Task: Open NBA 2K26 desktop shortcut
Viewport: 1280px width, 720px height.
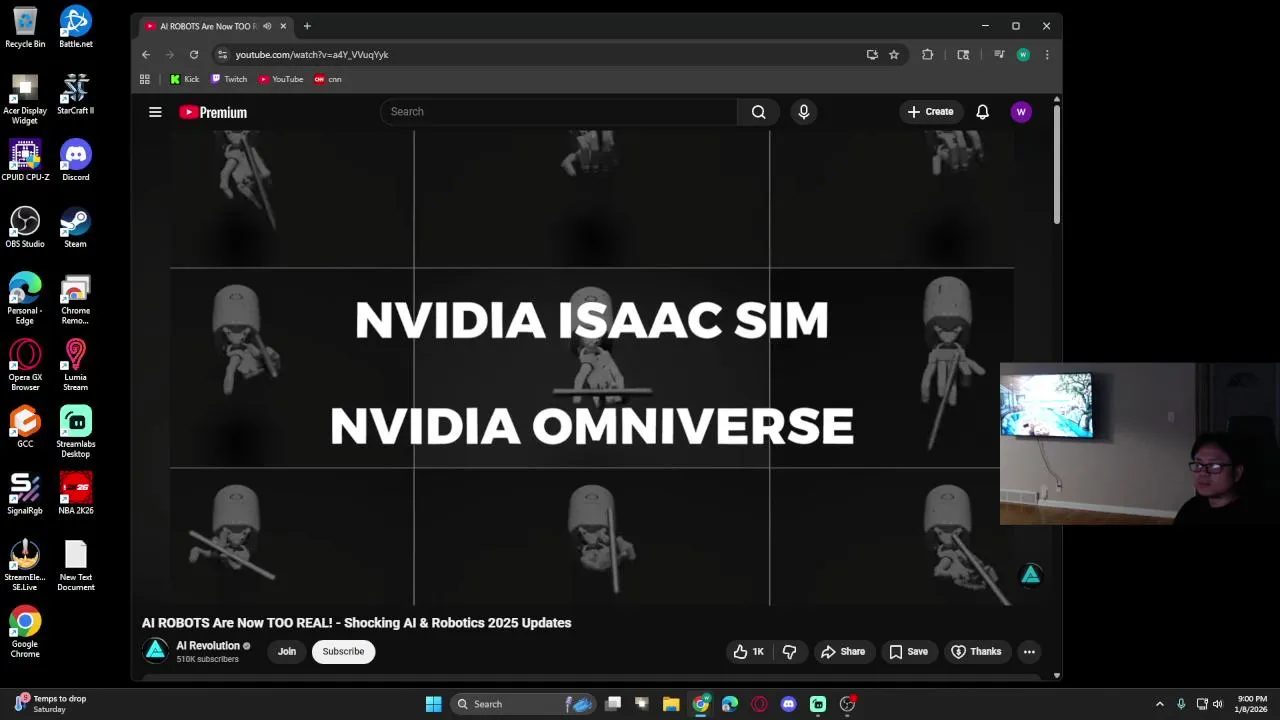Action: [75, 493]
